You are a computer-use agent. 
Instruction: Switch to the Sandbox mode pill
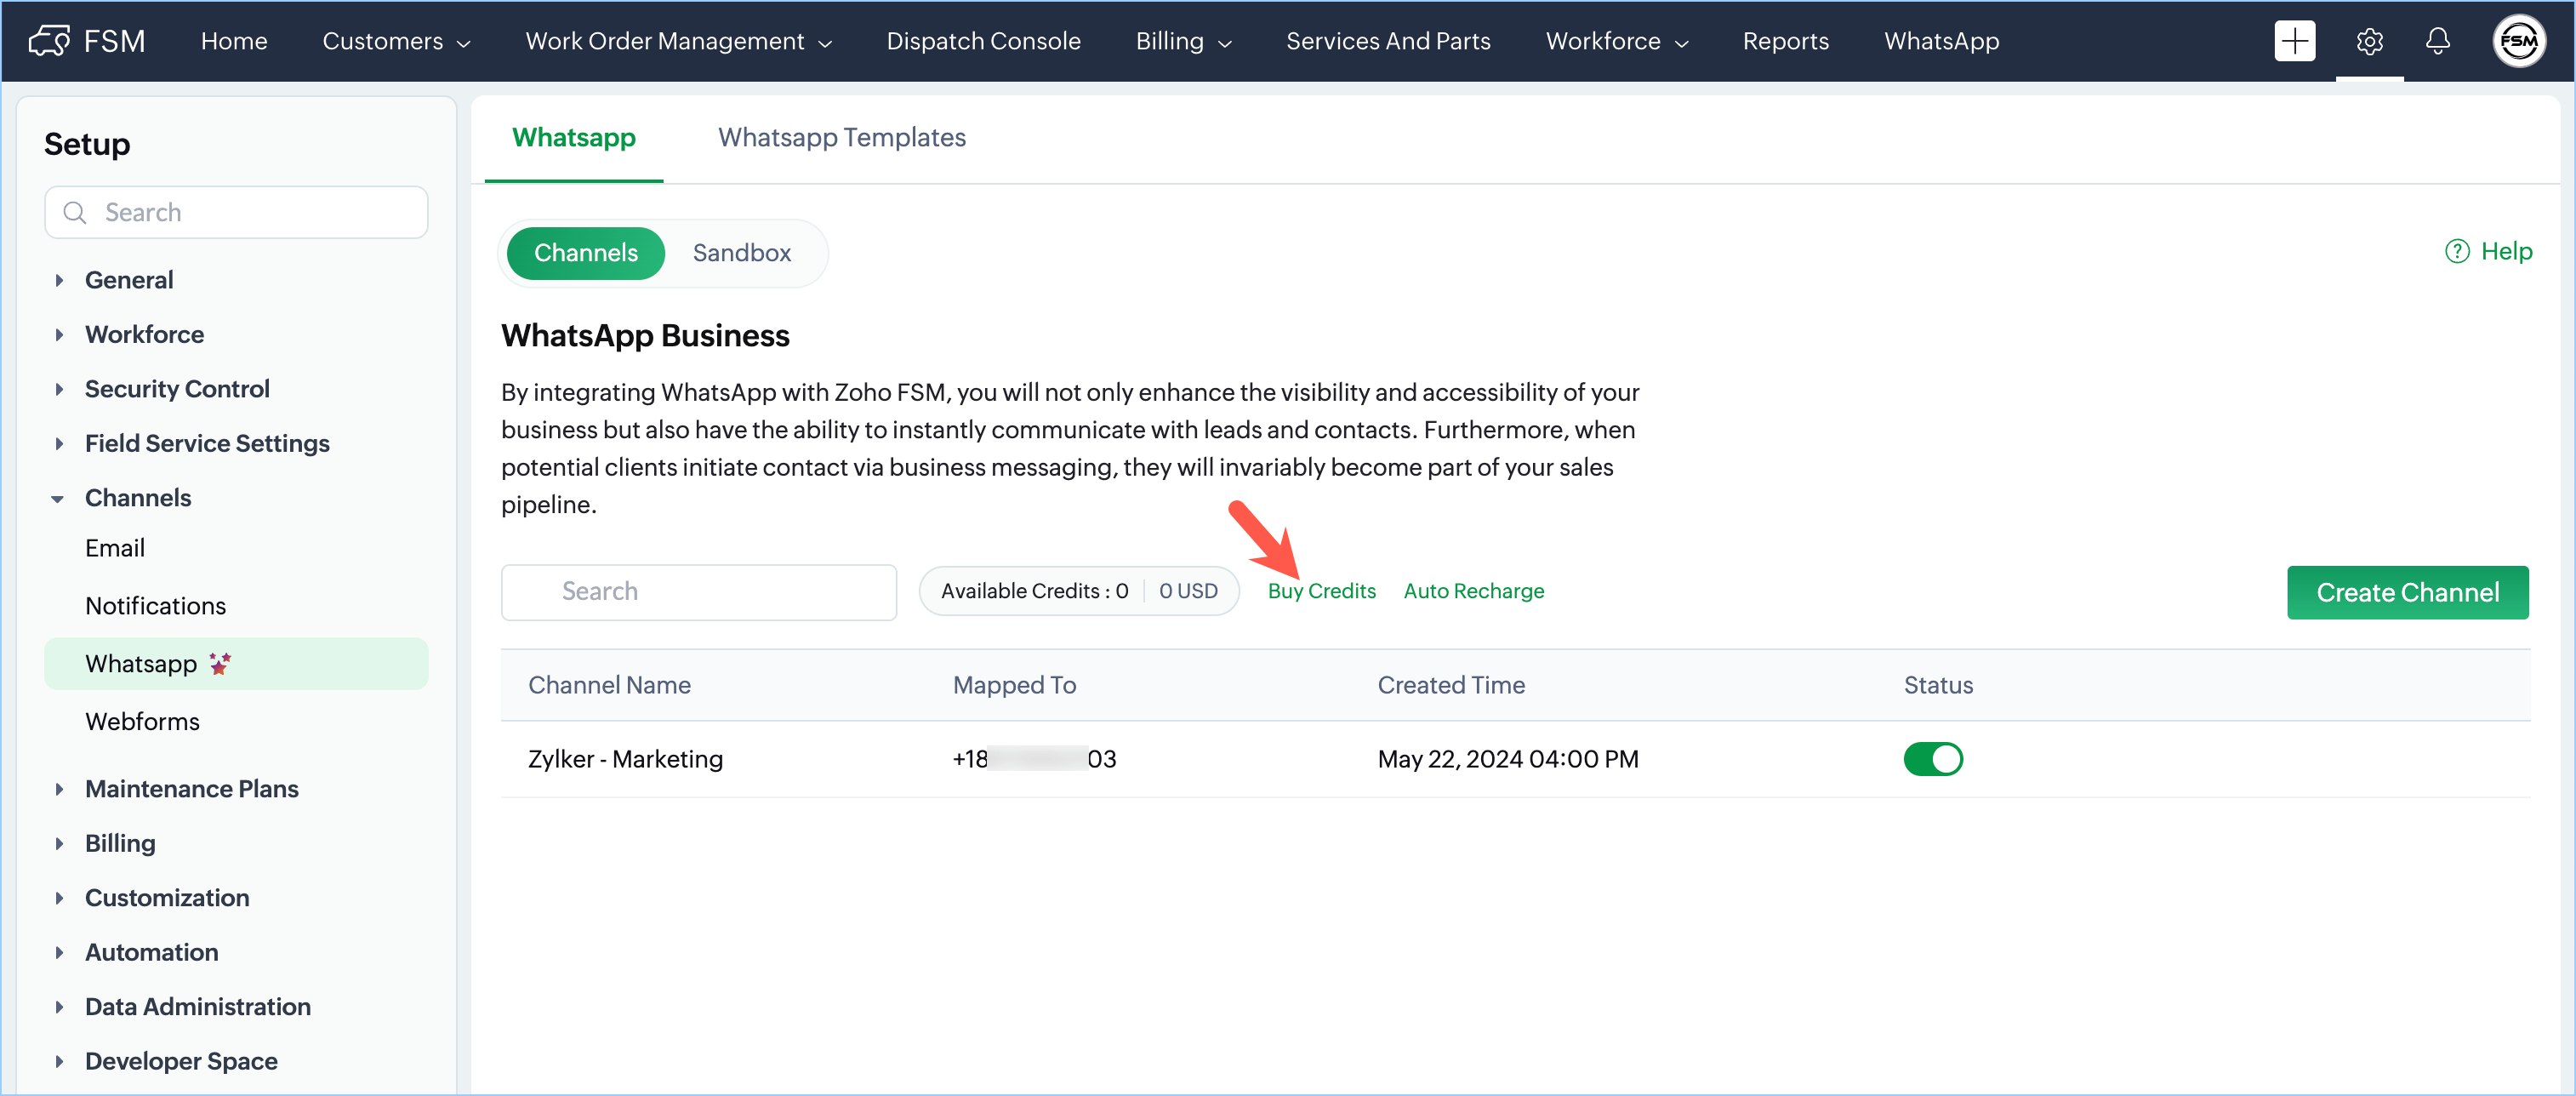741,253
